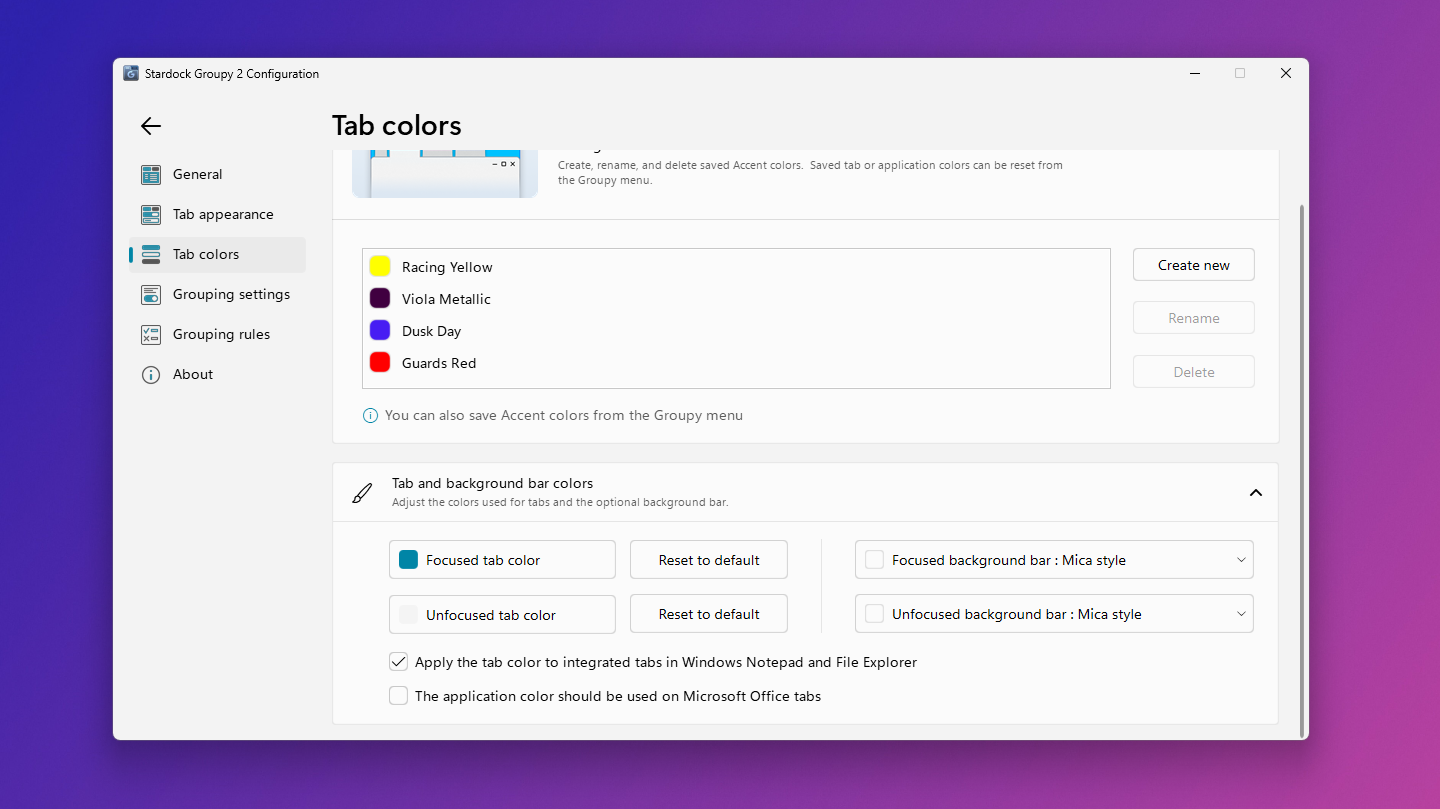The width and height of the screenshot is (1440, 809).
Task: Click the Tab colors sidebar icon
Action: coord(151,255)
